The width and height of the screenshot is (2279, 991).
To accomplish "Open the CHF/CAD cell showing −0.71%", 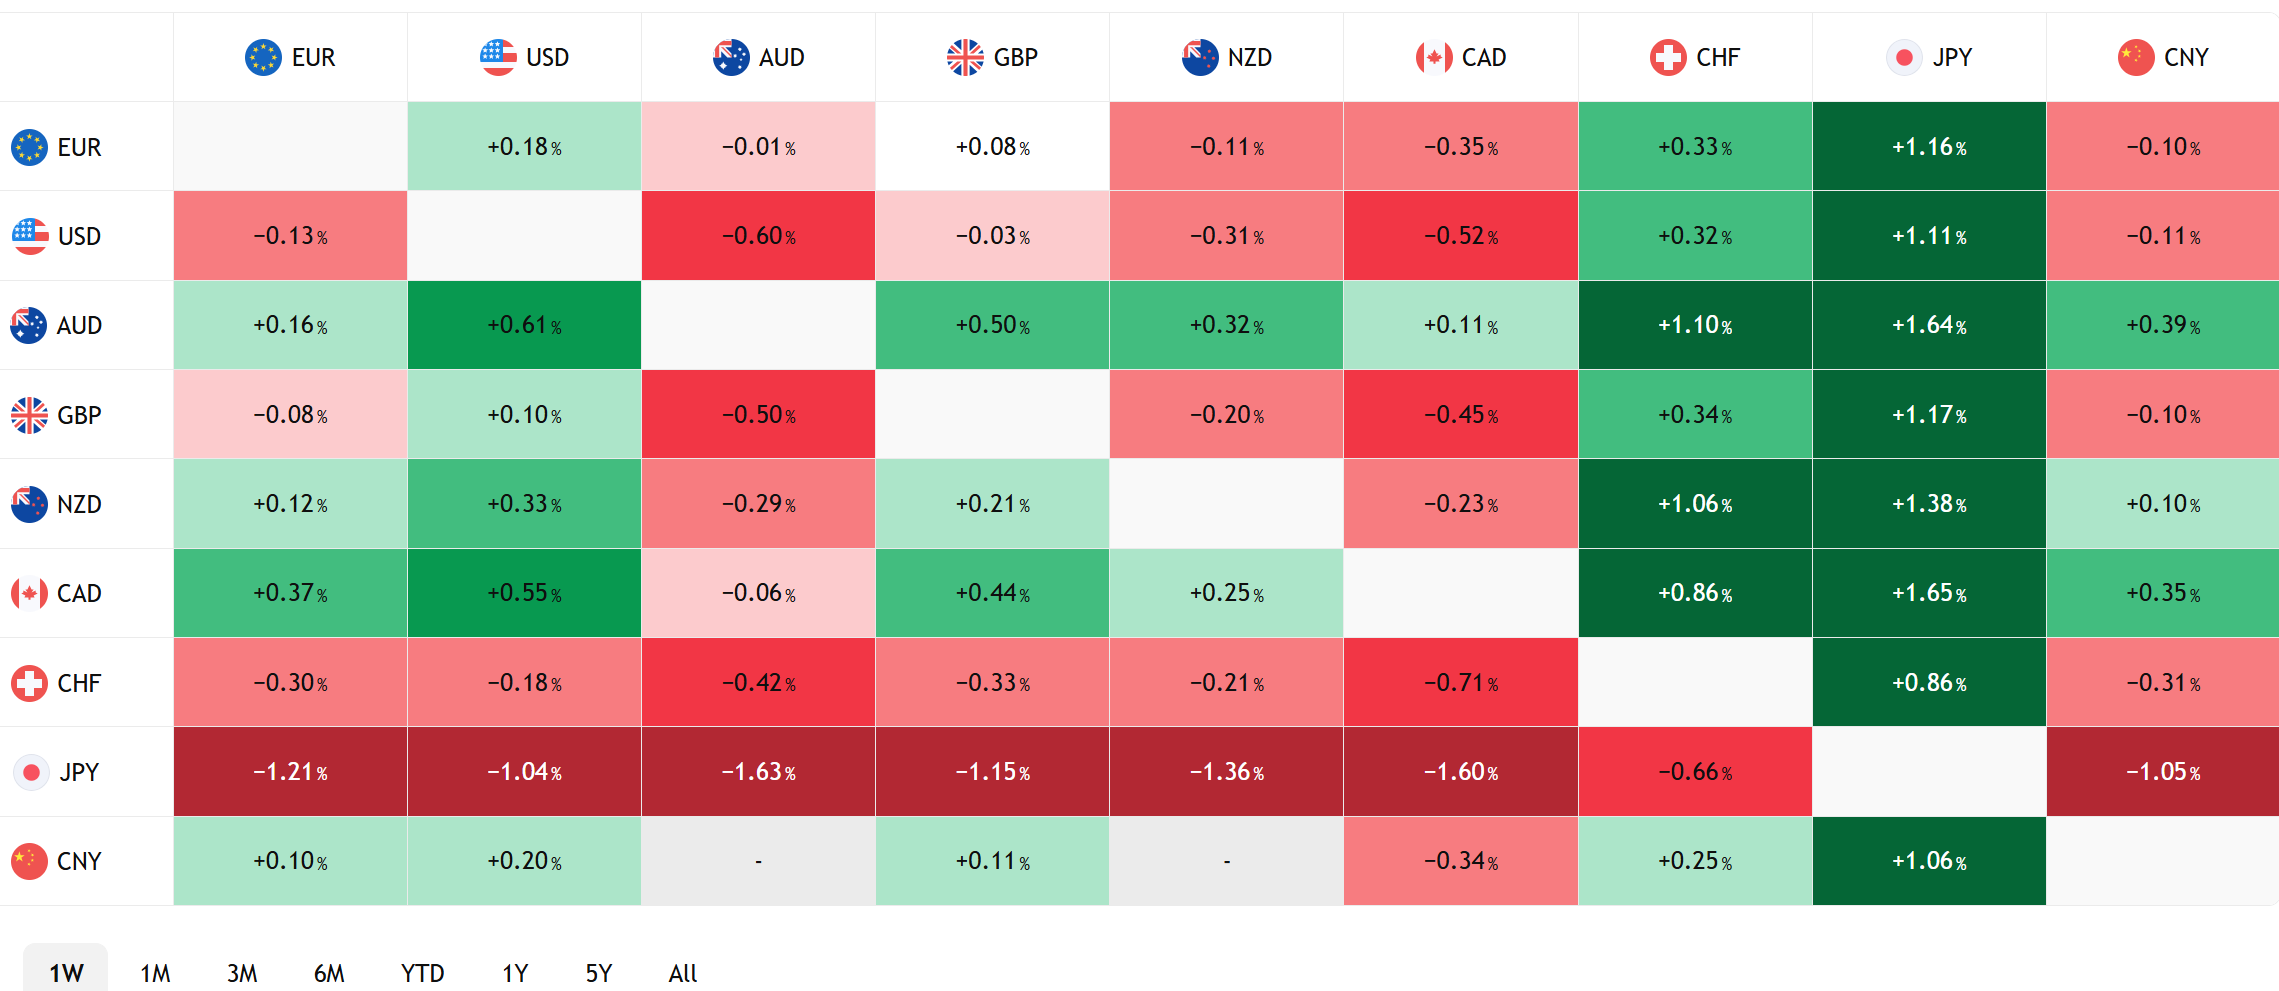I will click(x=1461, y=682).
